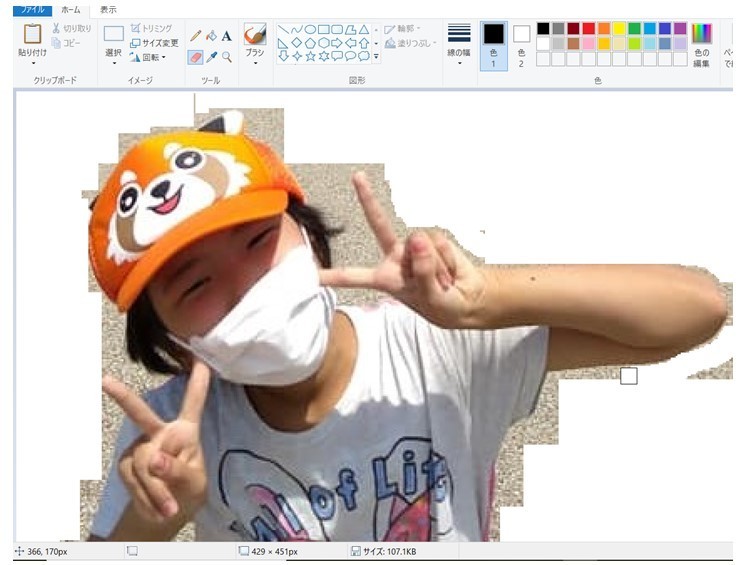Choose the Rounded rectangle shape

point(337,30)
